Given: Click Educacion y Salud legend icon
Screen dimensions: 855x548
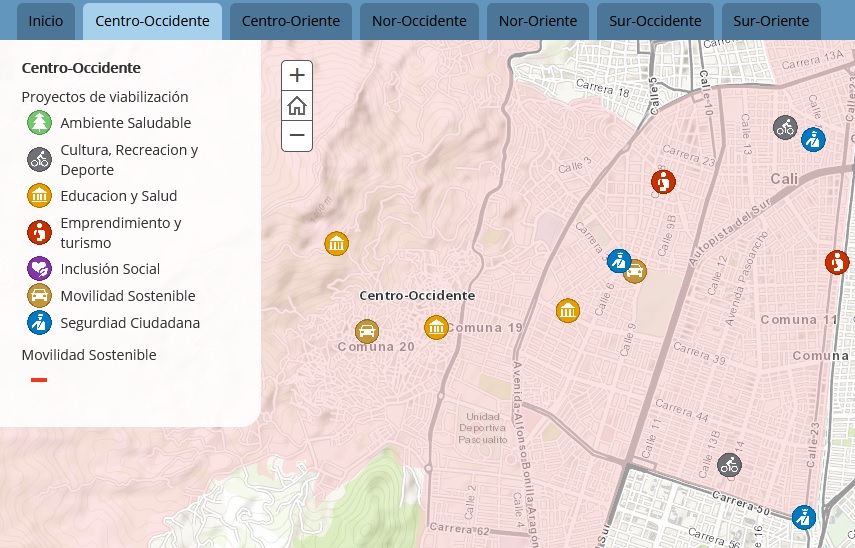Looking at the screenshot, I should pos(39,196).
